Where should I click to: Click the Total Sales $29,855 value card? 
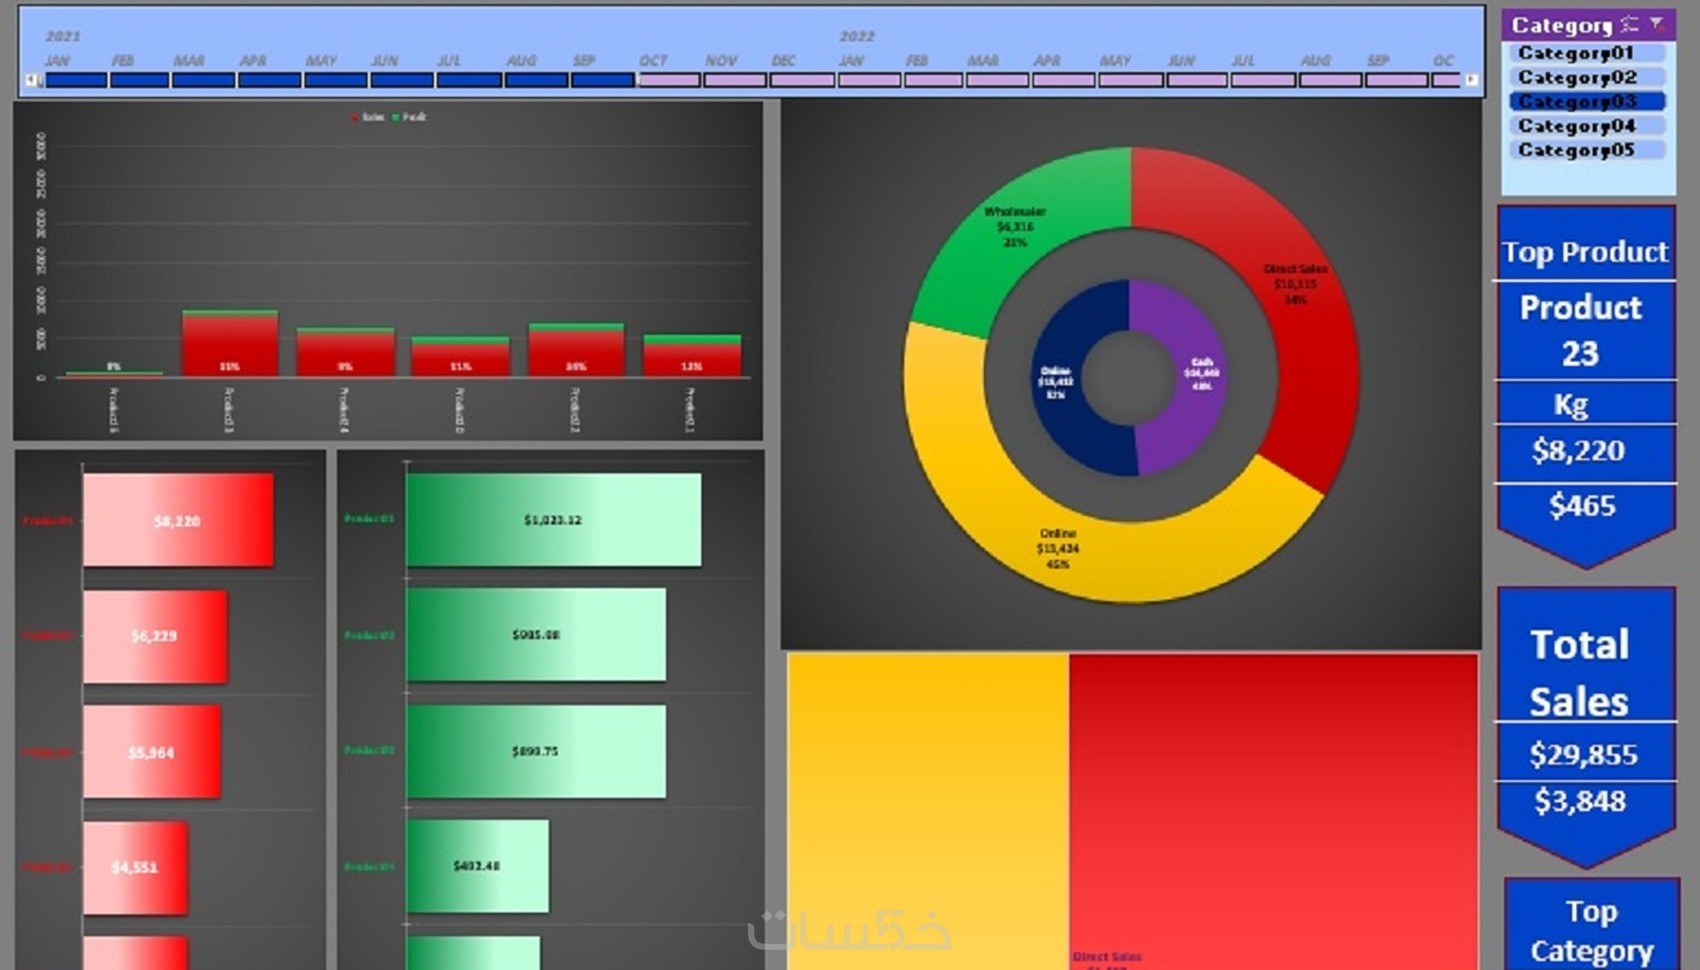point(1584,754)
